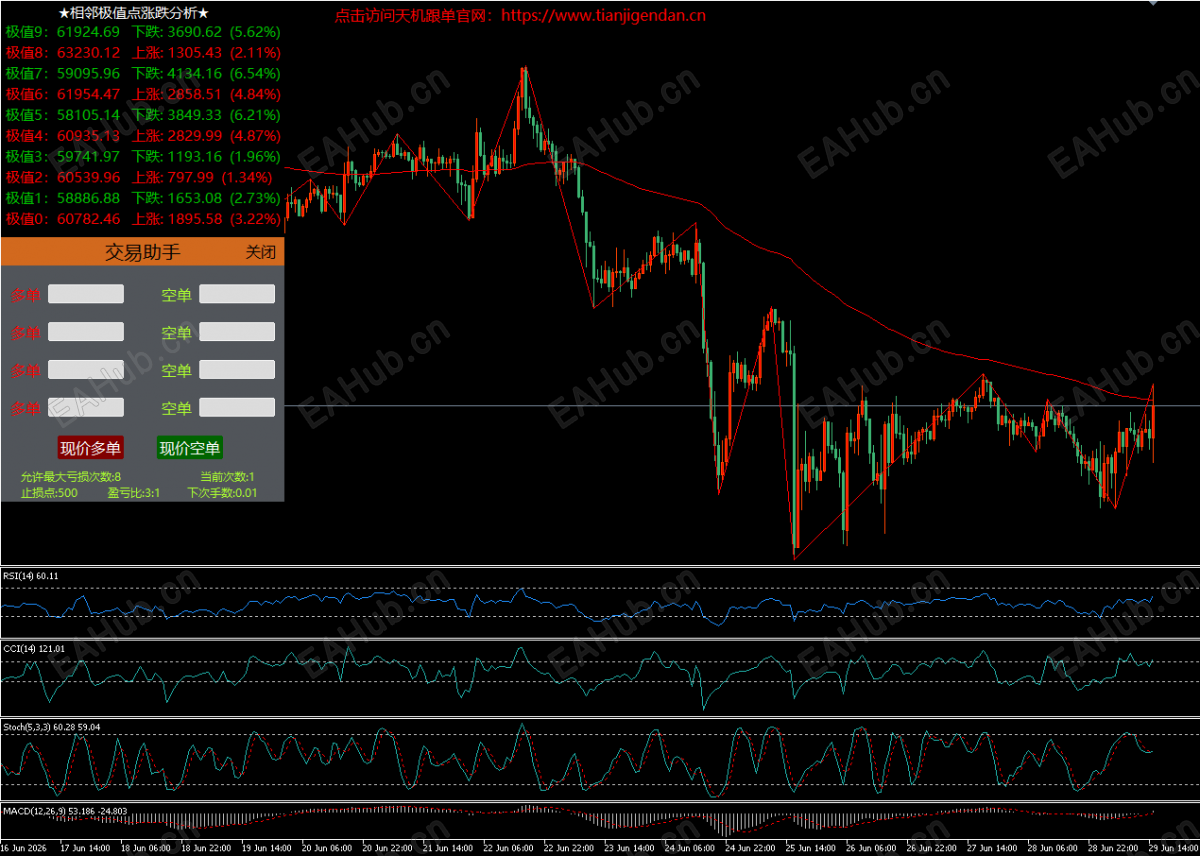The height and width of the screenshot is (856, 1200).
Task: Click the 29 Jun 14:00 time axis label
Action: click(x=1172, y=848)
